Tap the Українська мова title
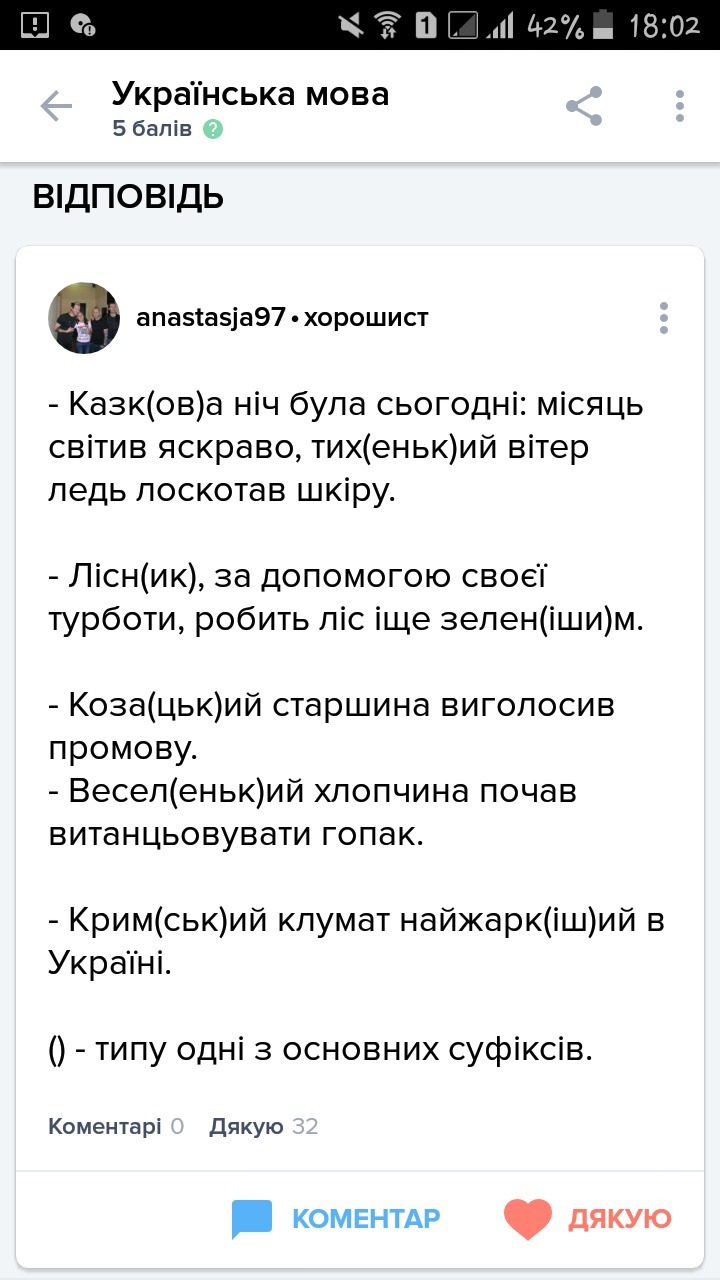 click(x=250, y=94)
